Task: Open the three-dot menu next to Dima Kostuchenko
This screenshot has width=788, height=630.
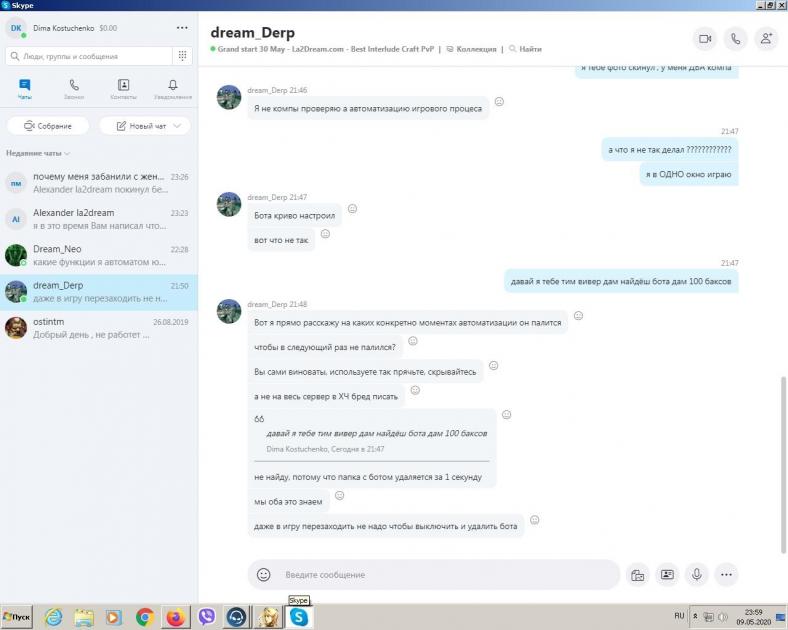Action: pos(181,28)
